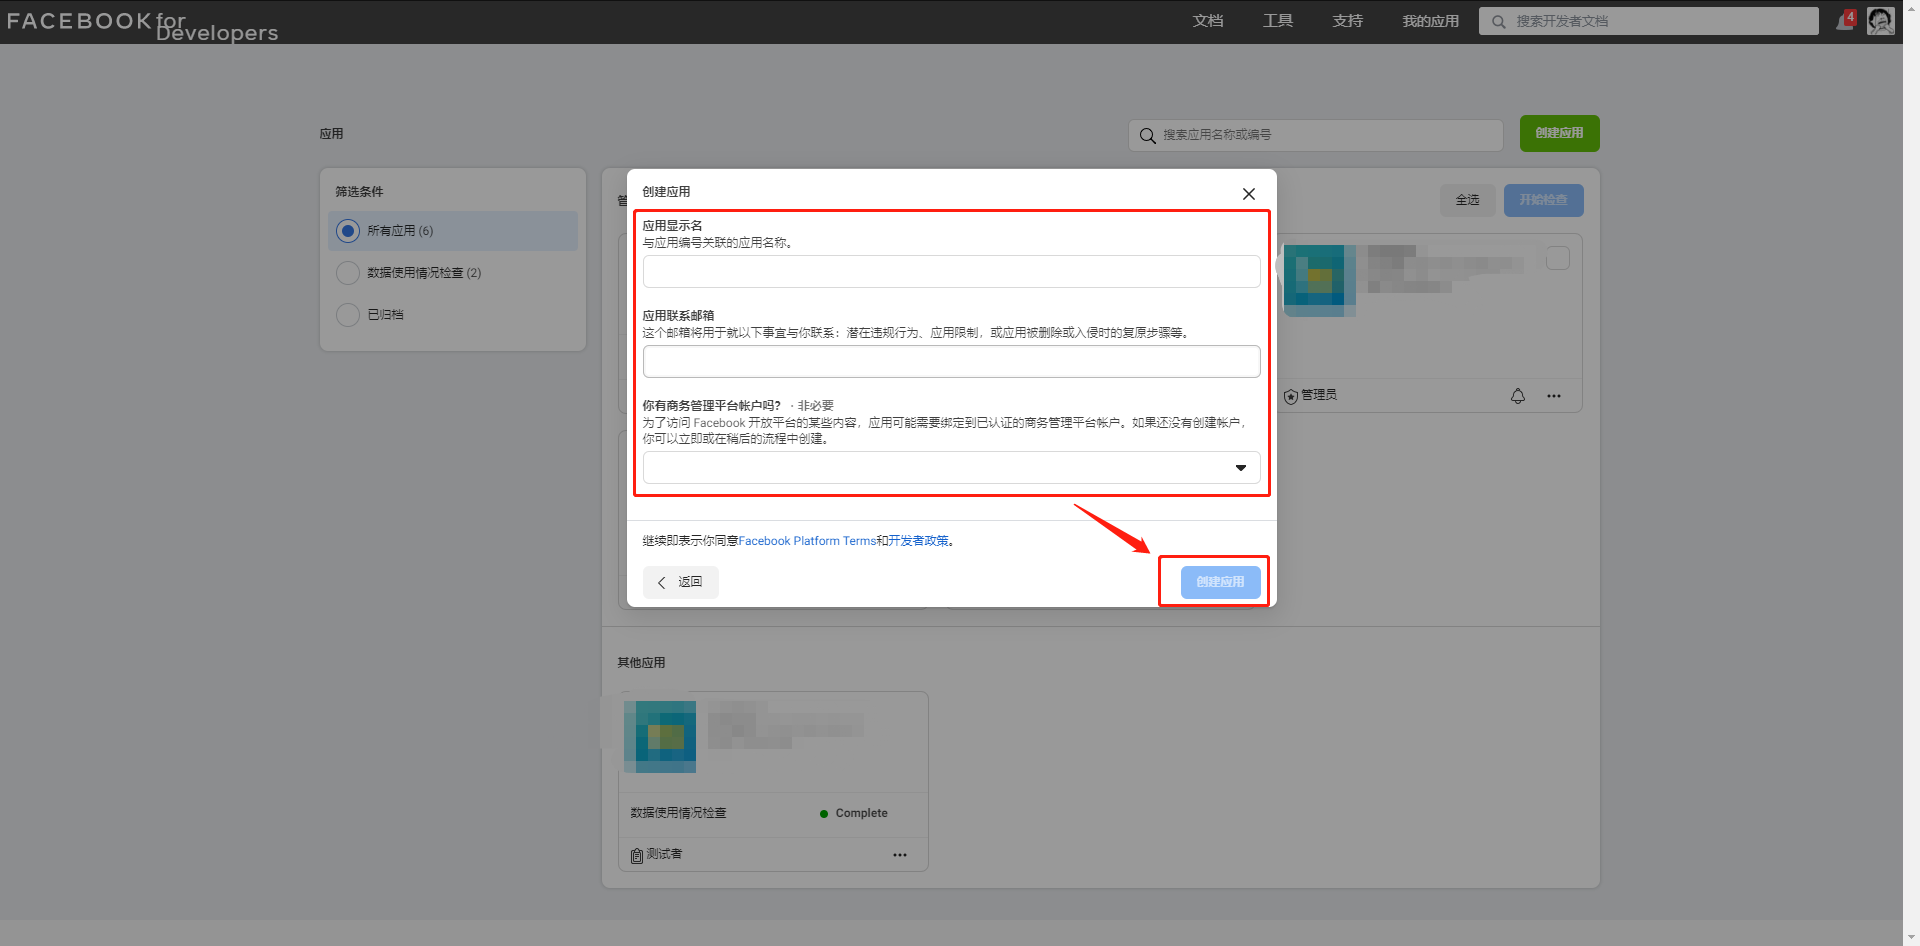
Task: Open the app thumbnail under 其他应用
Action: coord(660,737)
